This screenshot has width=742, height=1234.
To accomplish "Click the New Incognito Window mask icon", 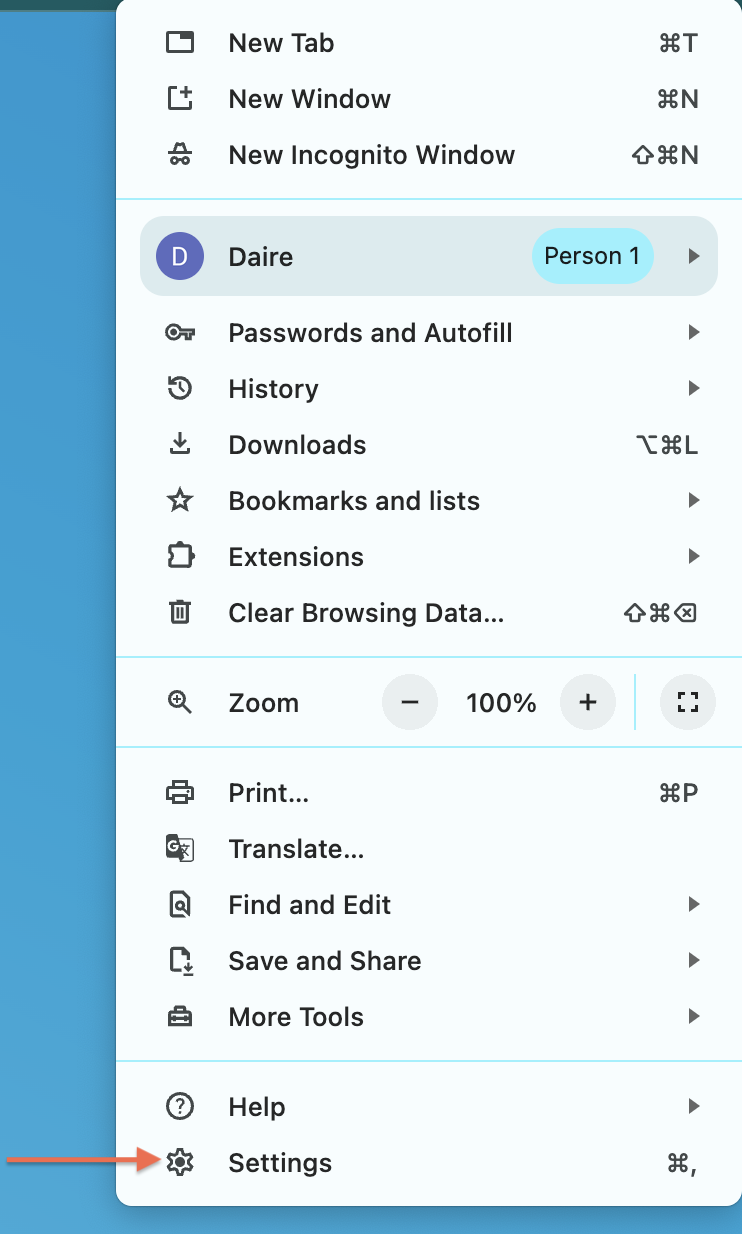I will point(180,154).
